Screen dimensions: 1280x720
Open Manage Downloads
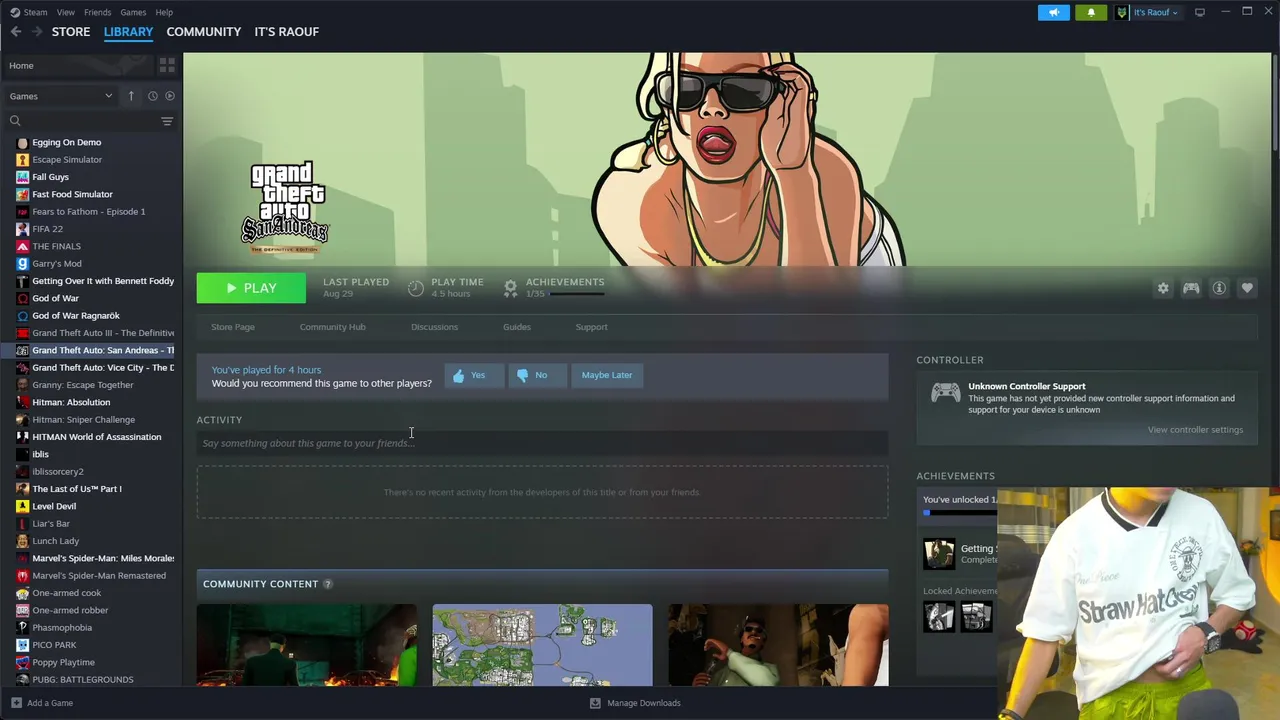click(x=635, y=703)
